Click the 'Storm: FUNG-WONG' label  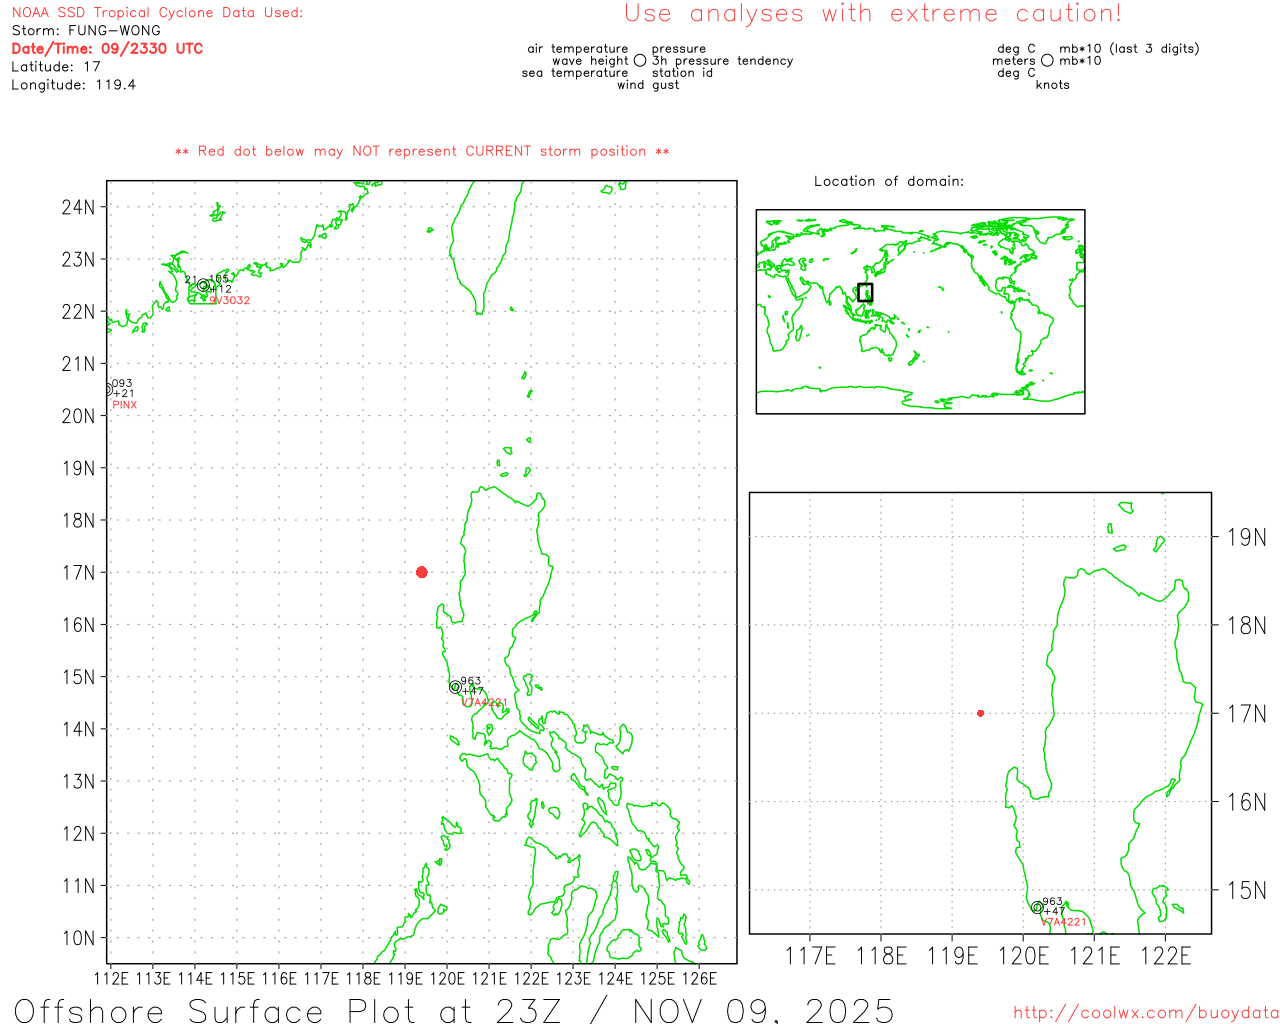tap(86, 30)
